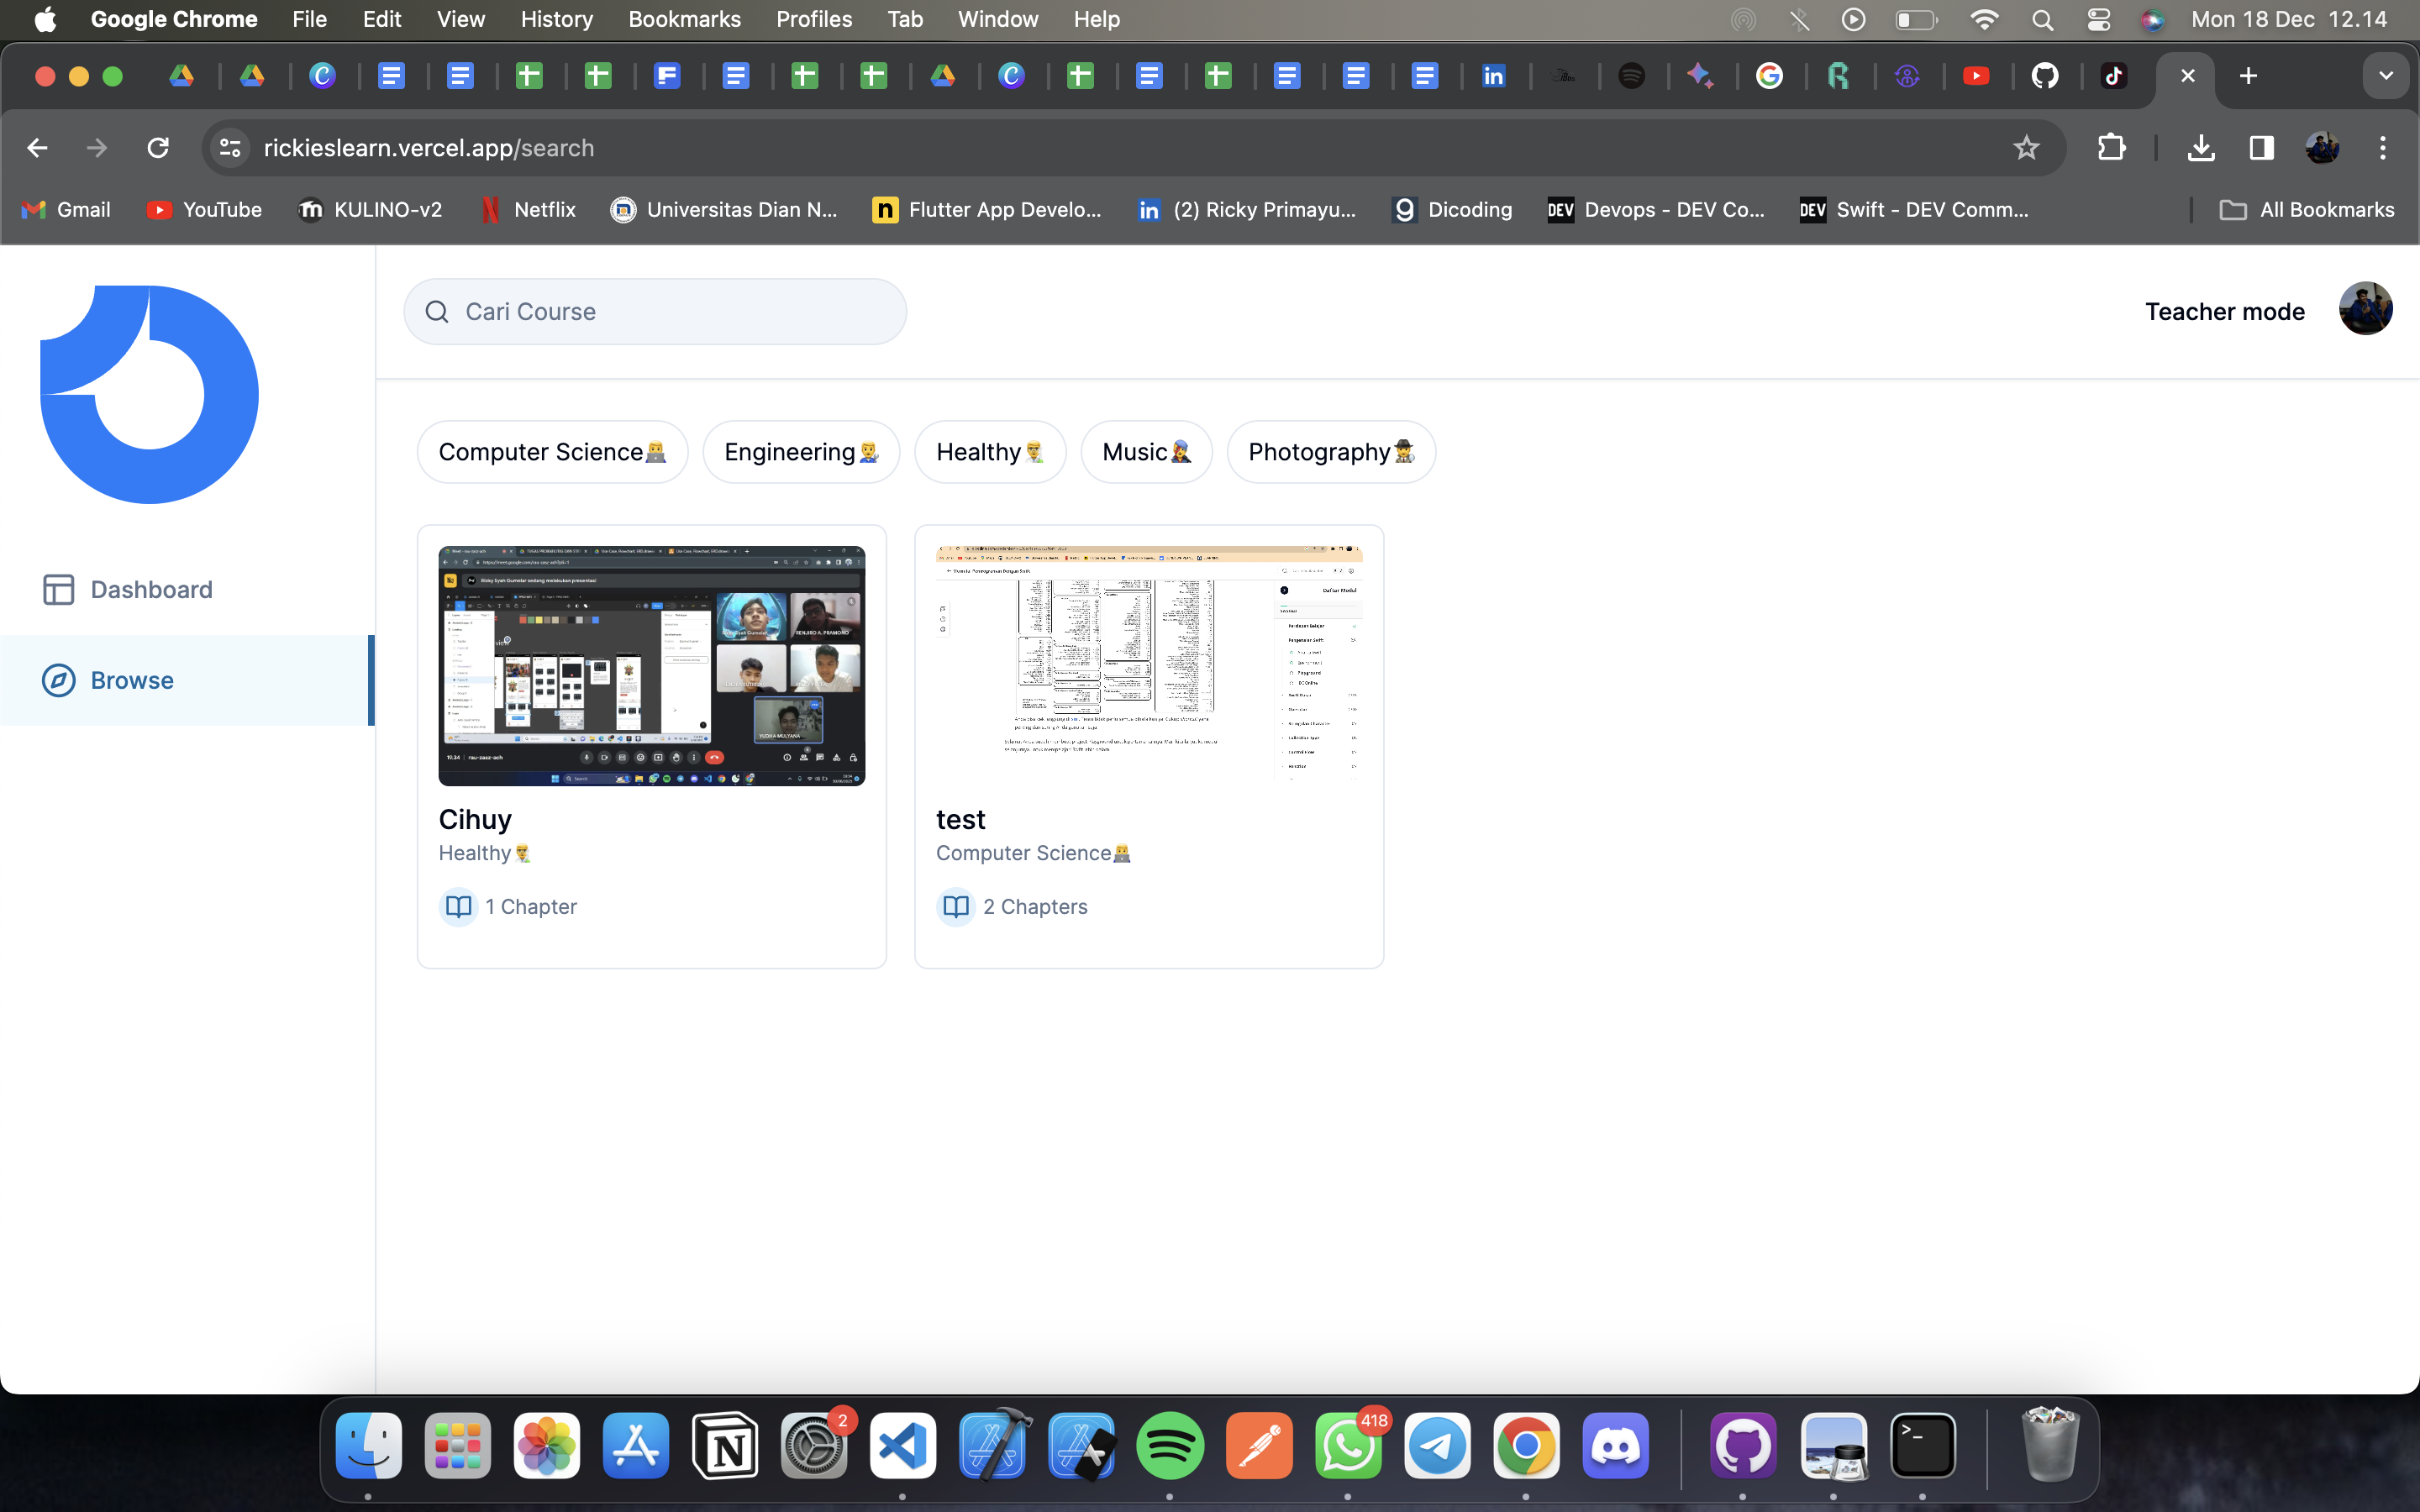
Task: Expand the All Bookmarks folder
Action: 2307,209
